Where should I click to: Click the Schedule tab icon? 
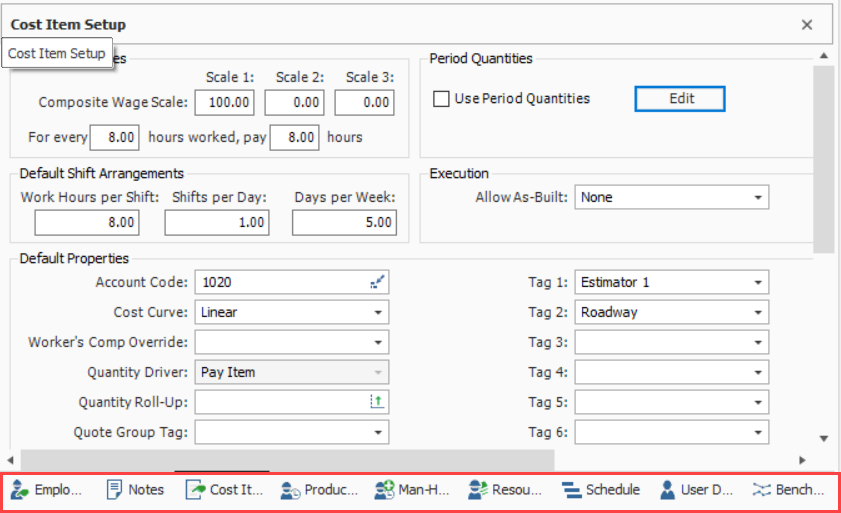(571, 490)
